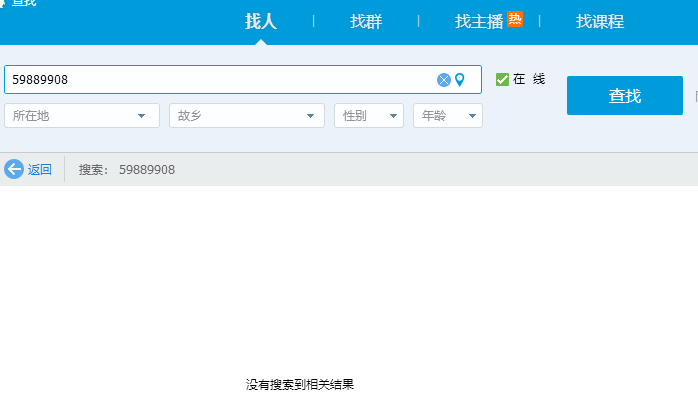Open the 找课程 tab

pos(600,21)
